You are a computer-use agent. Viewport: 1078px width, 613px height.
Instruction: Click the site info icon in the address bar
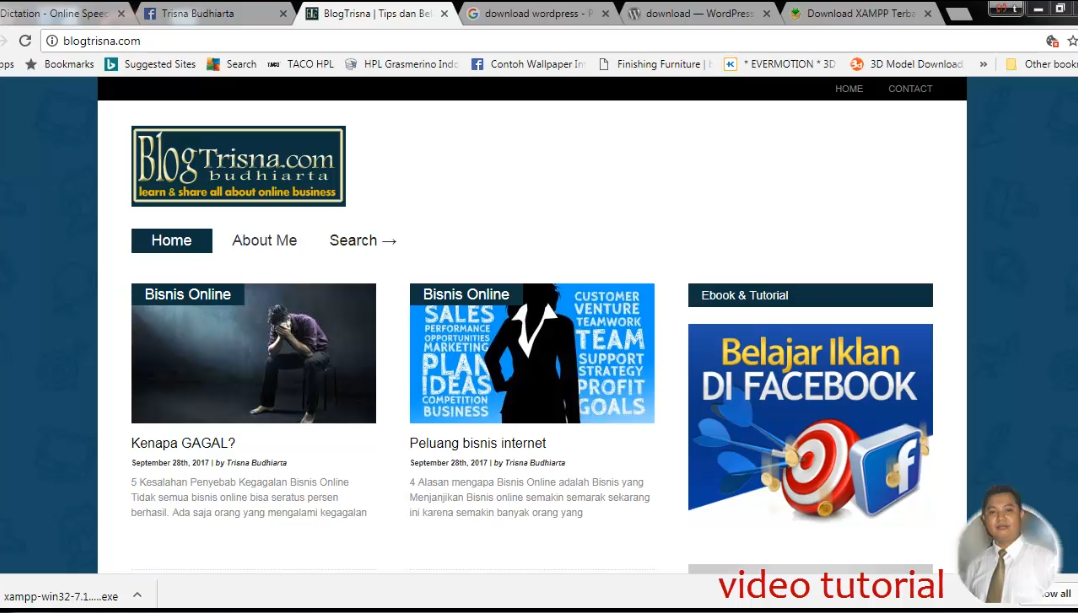52,41
